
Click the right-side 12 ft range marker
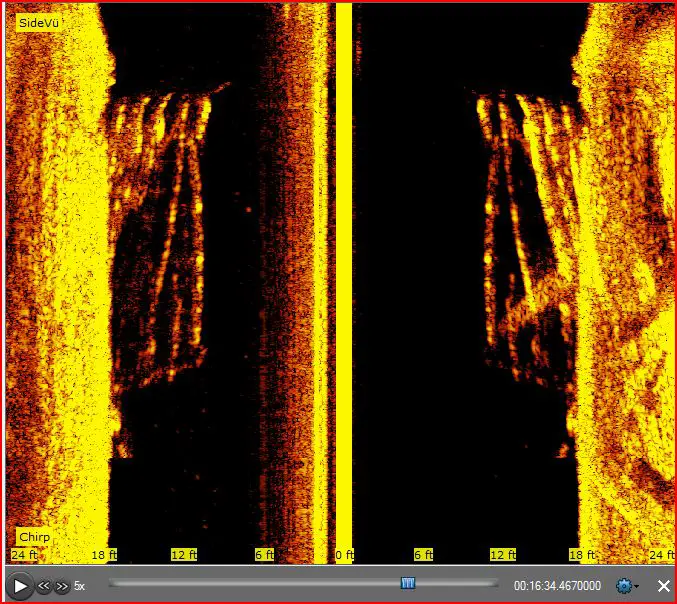coord(503,554)
